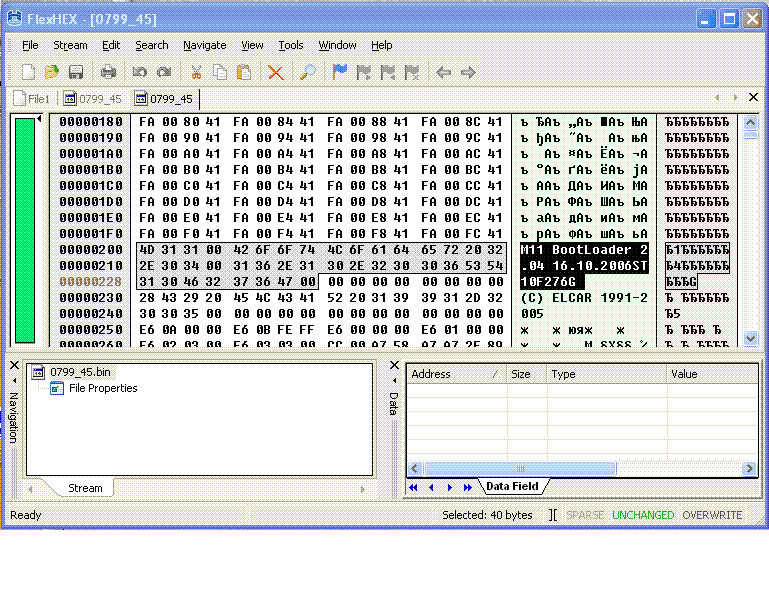
Task: Undo last action in toolbar
Action: click(139, 73)
